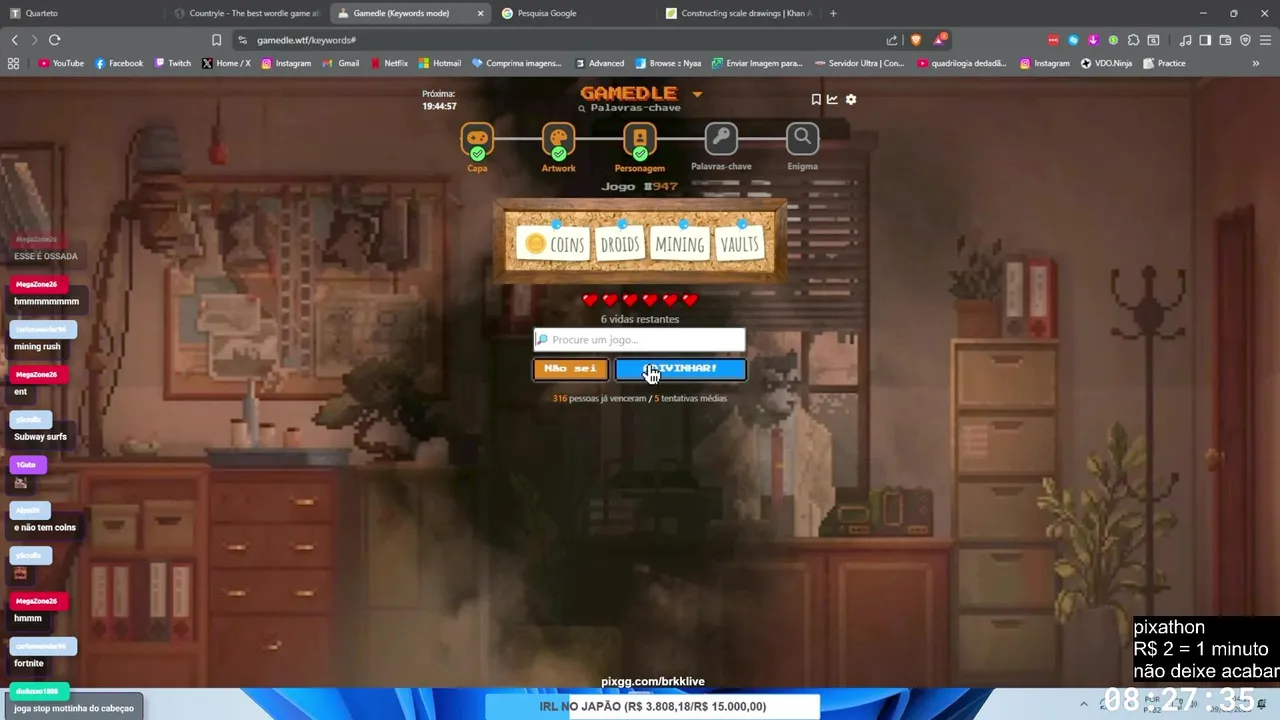1280x720 pixels.
Task: Open the Home / X bookmark
Action: coord(226,63)
